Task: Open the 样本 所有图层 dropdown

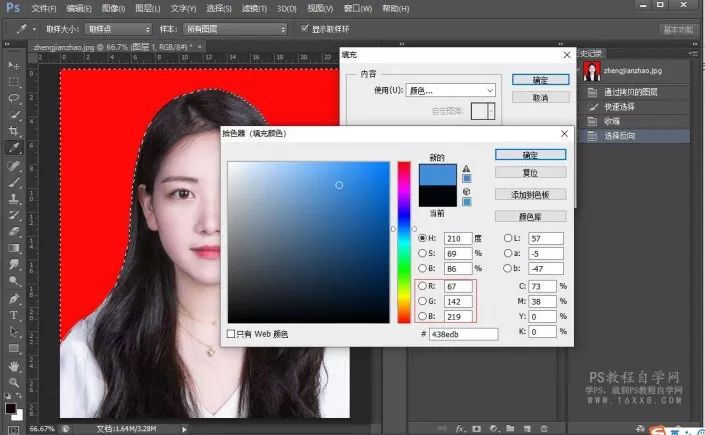Action: [x=235, y=29]
